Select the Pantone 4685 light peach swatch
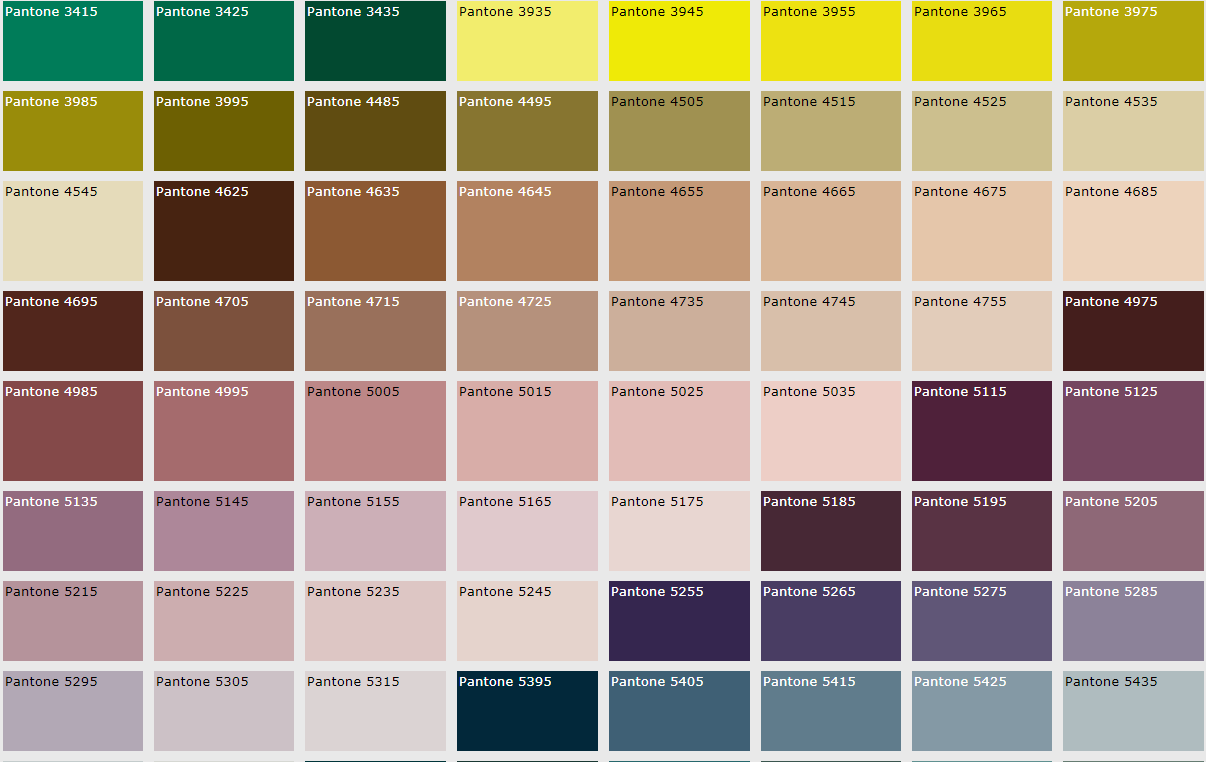 pos(1133,231)
